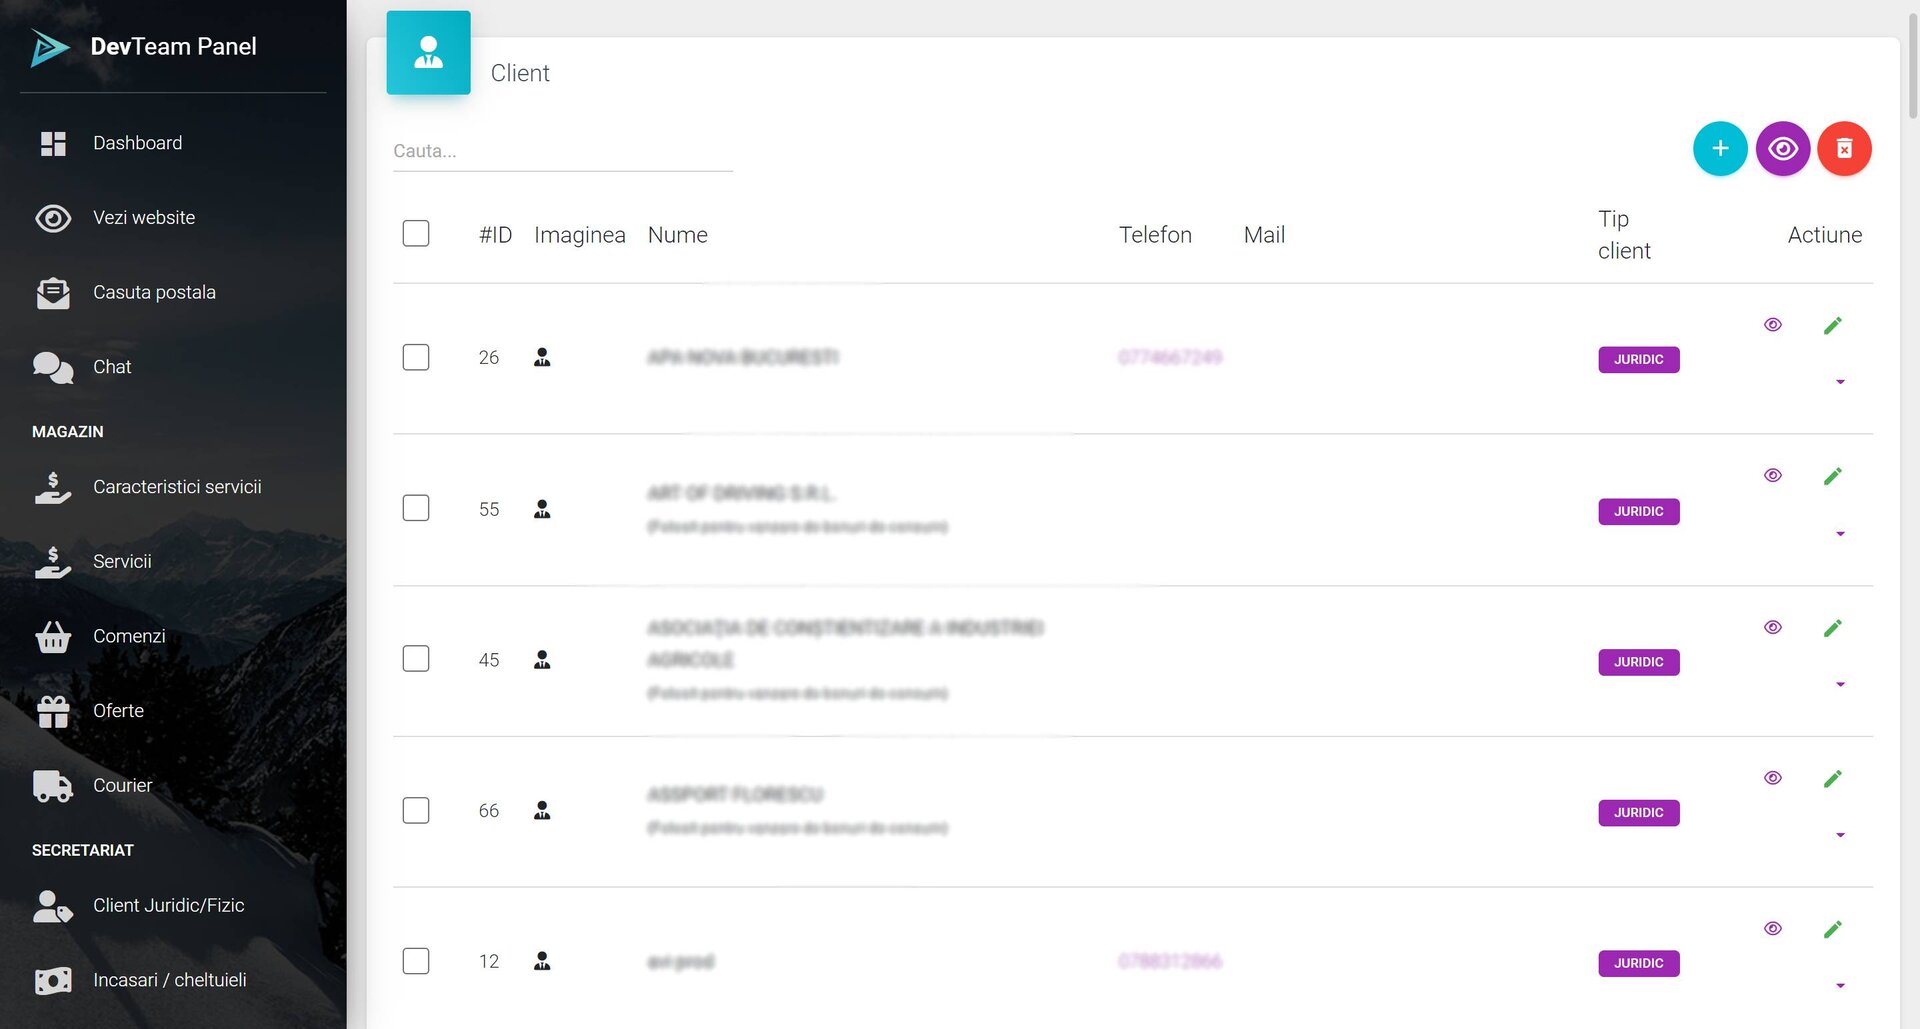Edit client 26 with the green pencil
Viewport: 1920px width, 1029px height.
1832,325
